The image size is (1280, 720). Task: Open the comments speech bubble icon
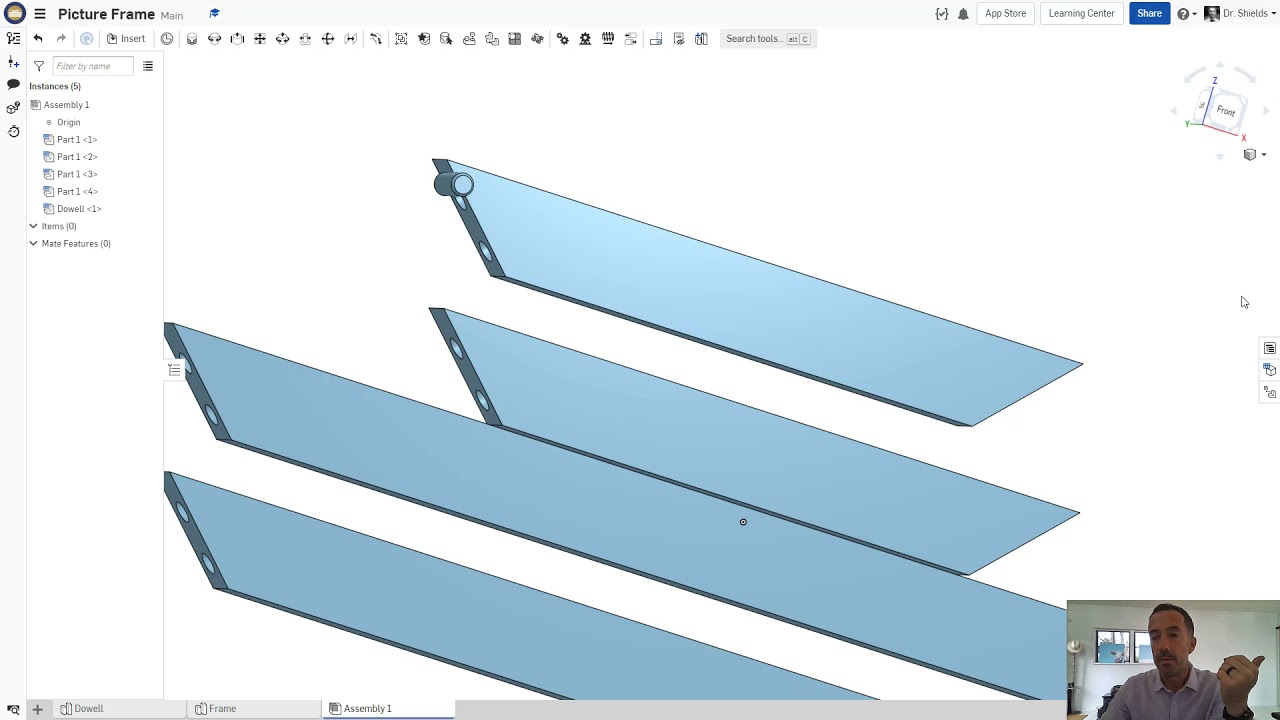point(13,85)
